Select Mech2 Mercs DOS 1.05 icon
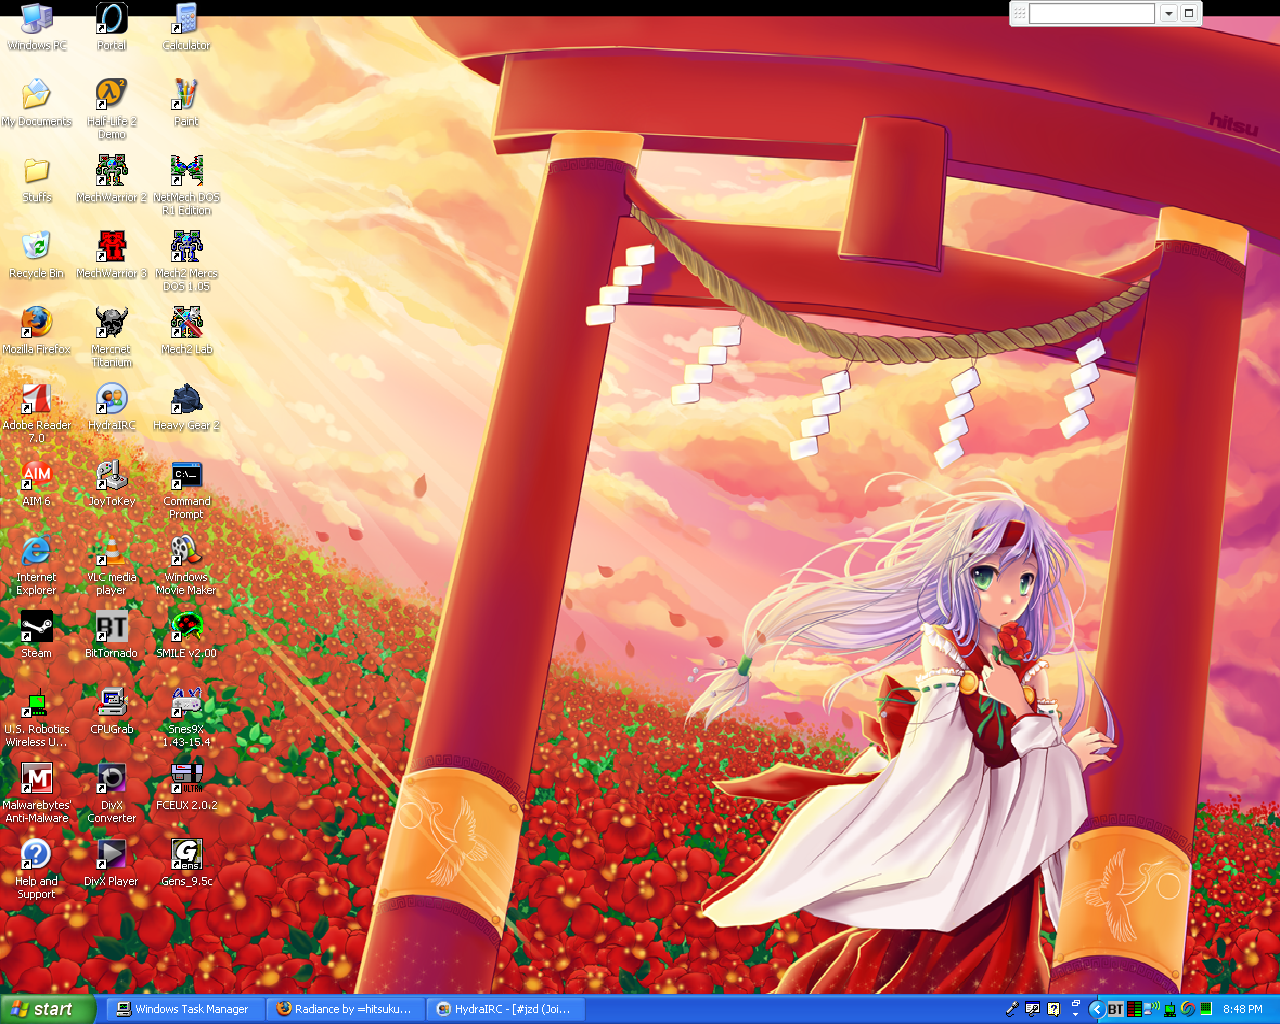Image resolution: width=1280 pixels, height=1024 pixels. 186,261
